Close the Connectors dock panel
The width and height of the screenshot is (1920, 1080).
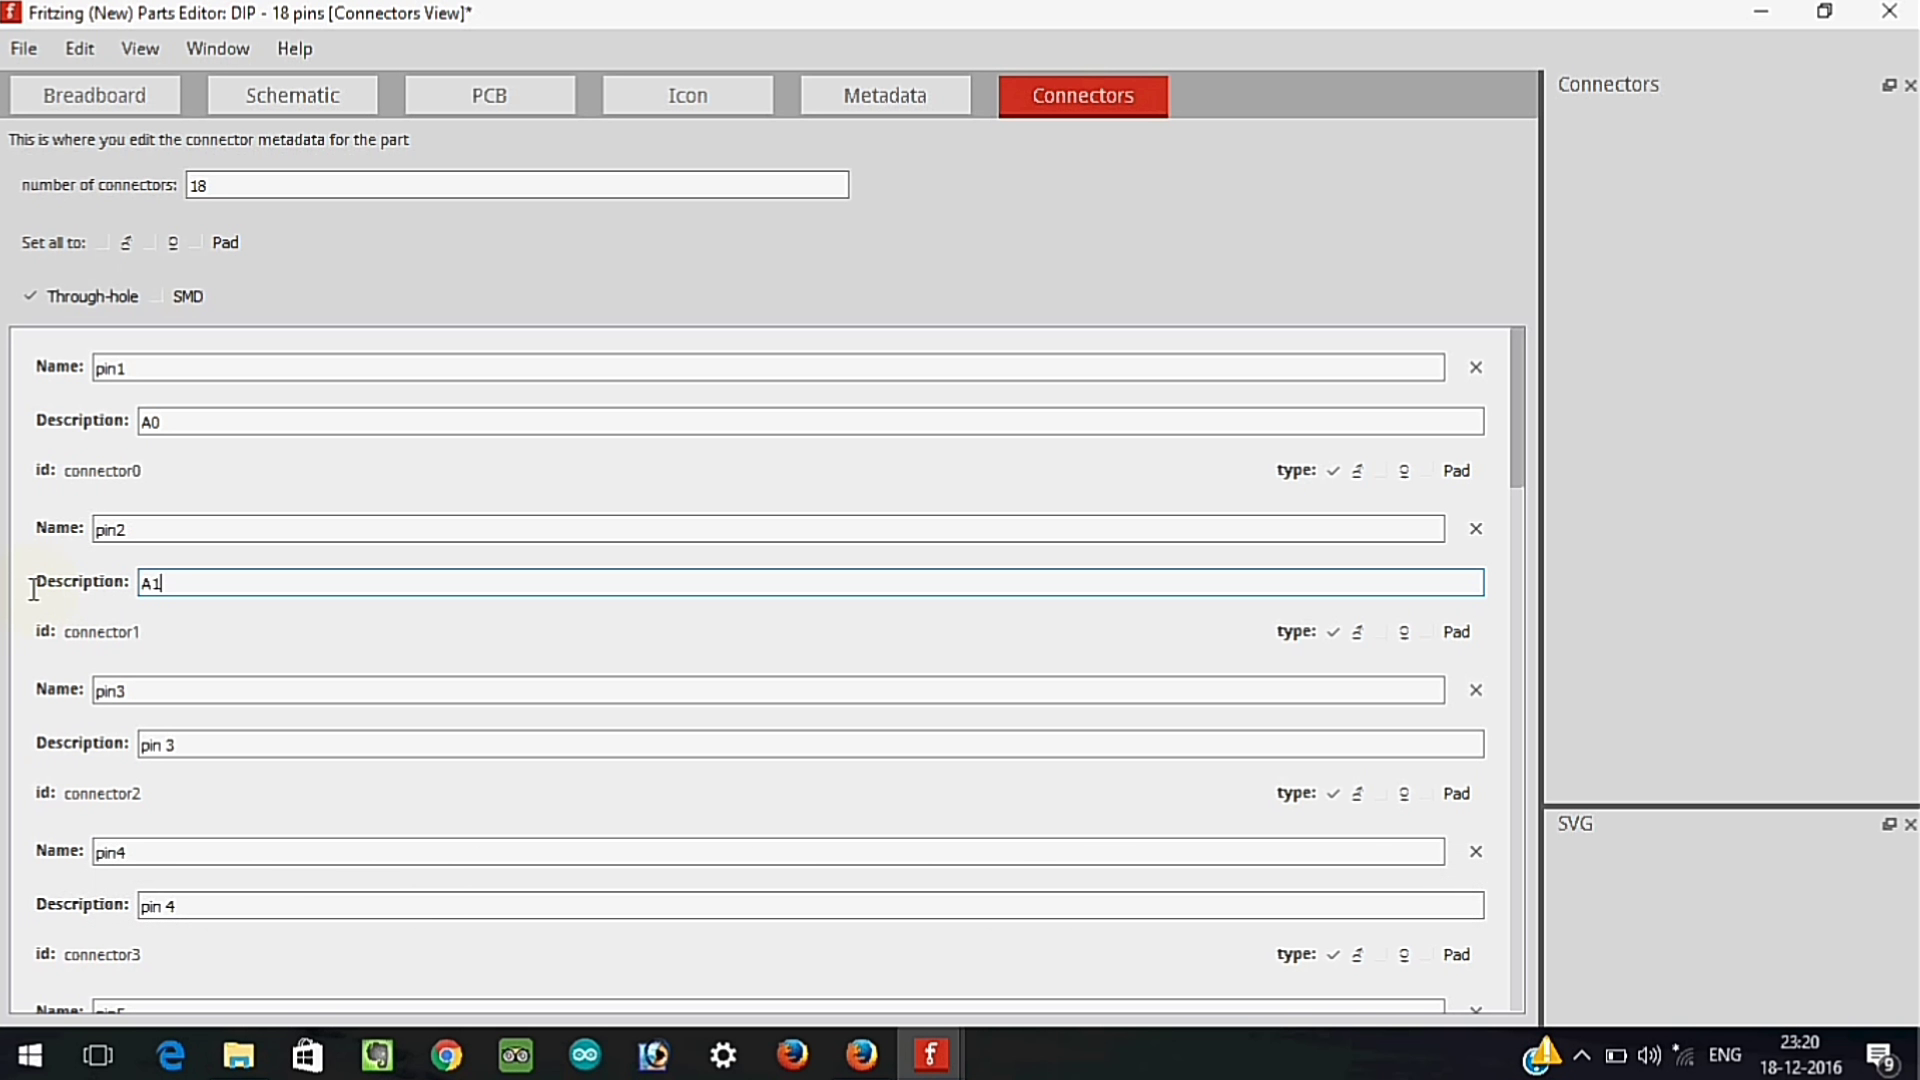click(1910, 86)
